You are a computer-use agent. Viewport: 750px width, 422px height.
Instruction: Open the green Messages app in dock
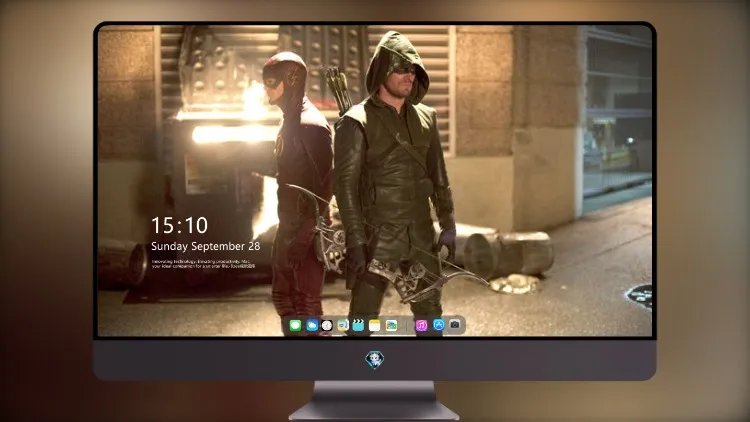click(x=295, y=325)
